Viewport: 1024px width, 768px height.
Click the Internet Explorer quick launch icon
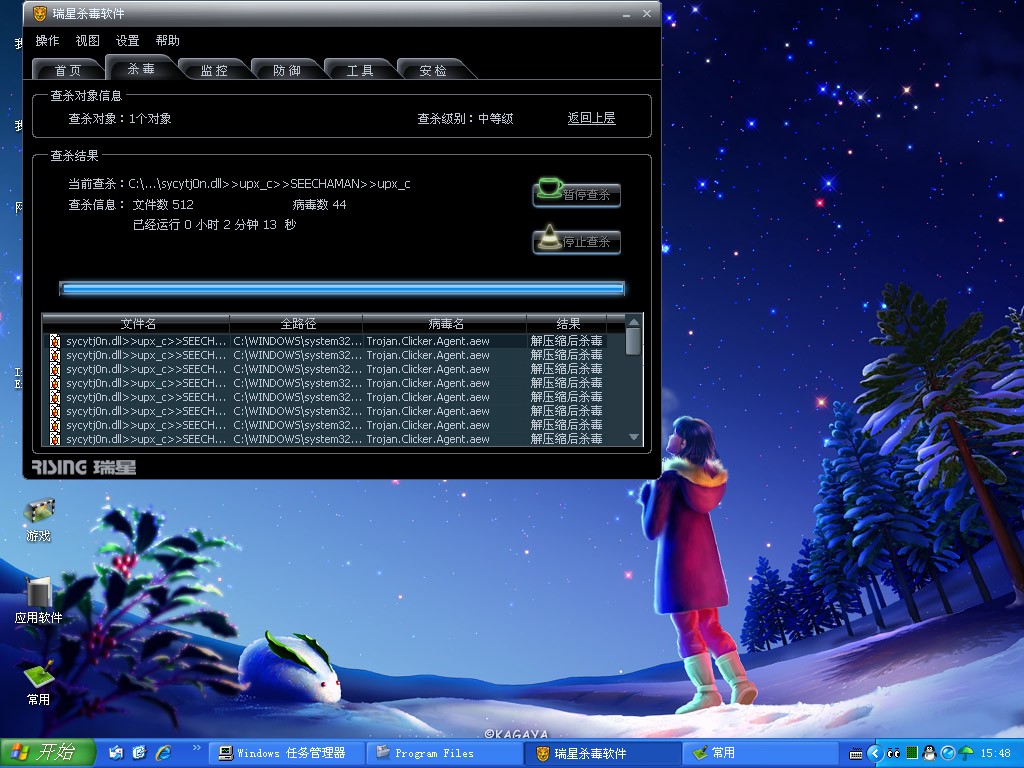(161, 752)
